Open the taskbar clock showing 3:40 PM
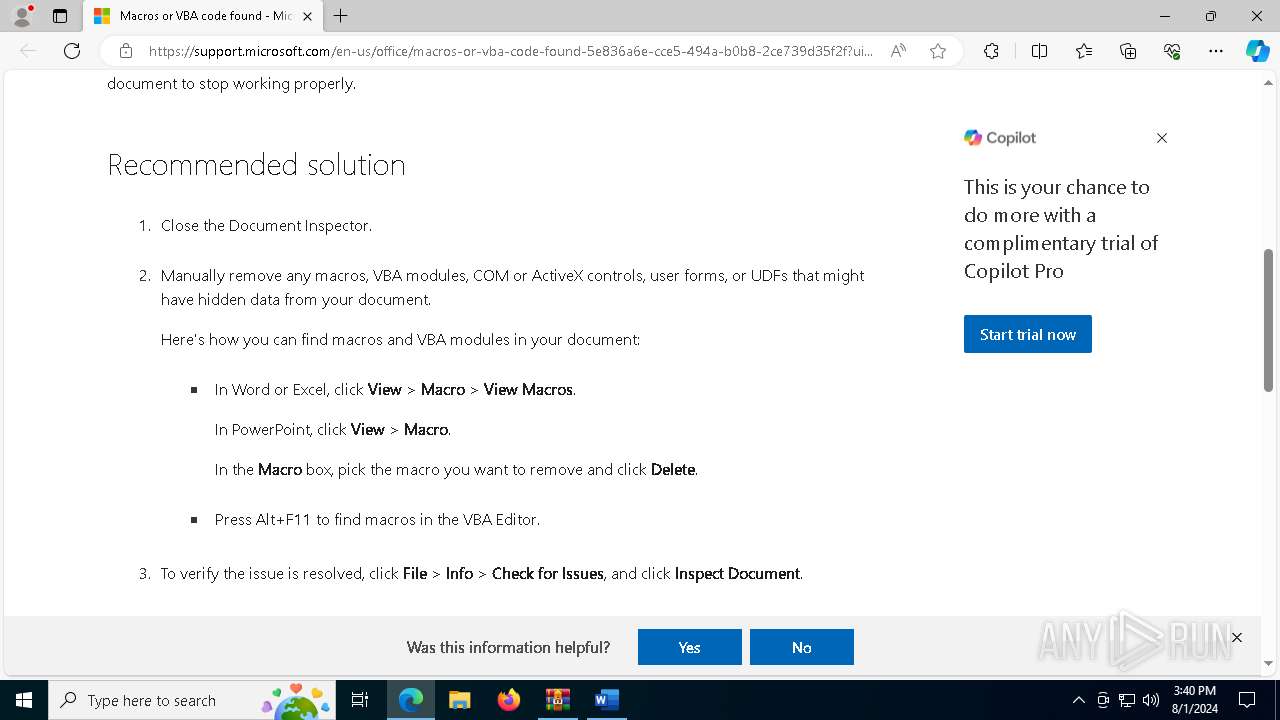Screen dimensions: 1280x720 1194,700
